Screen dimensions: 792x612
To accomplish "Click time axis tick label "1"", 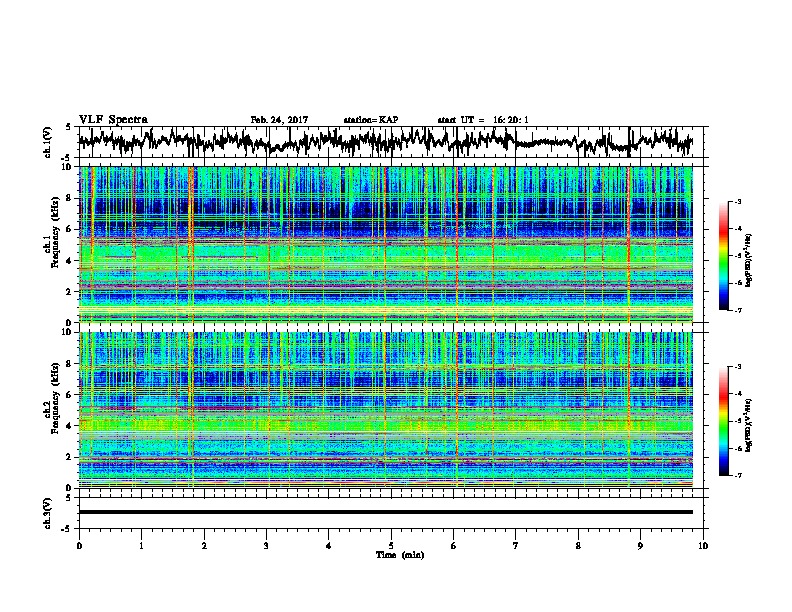I will click(141, 546).
